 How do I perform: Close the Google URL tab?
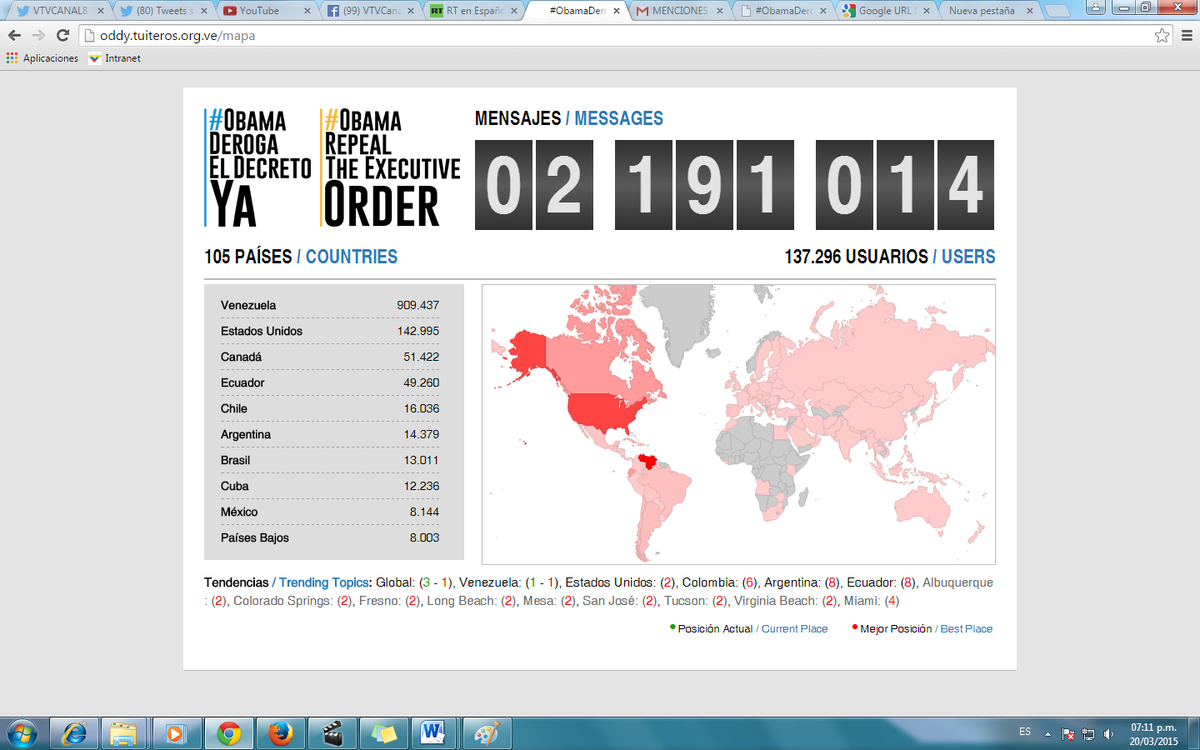pos(925,11)
